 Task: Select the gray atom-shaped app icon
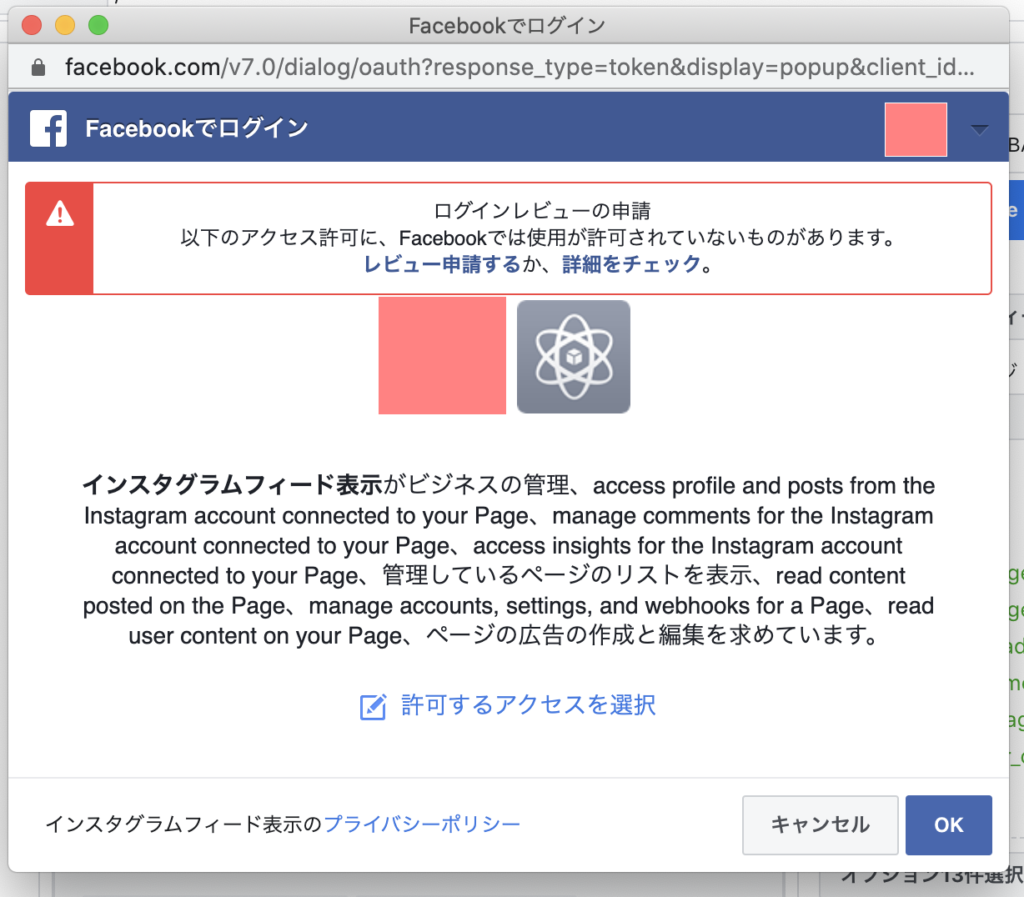pyautogui.click(x=573, y=356)
